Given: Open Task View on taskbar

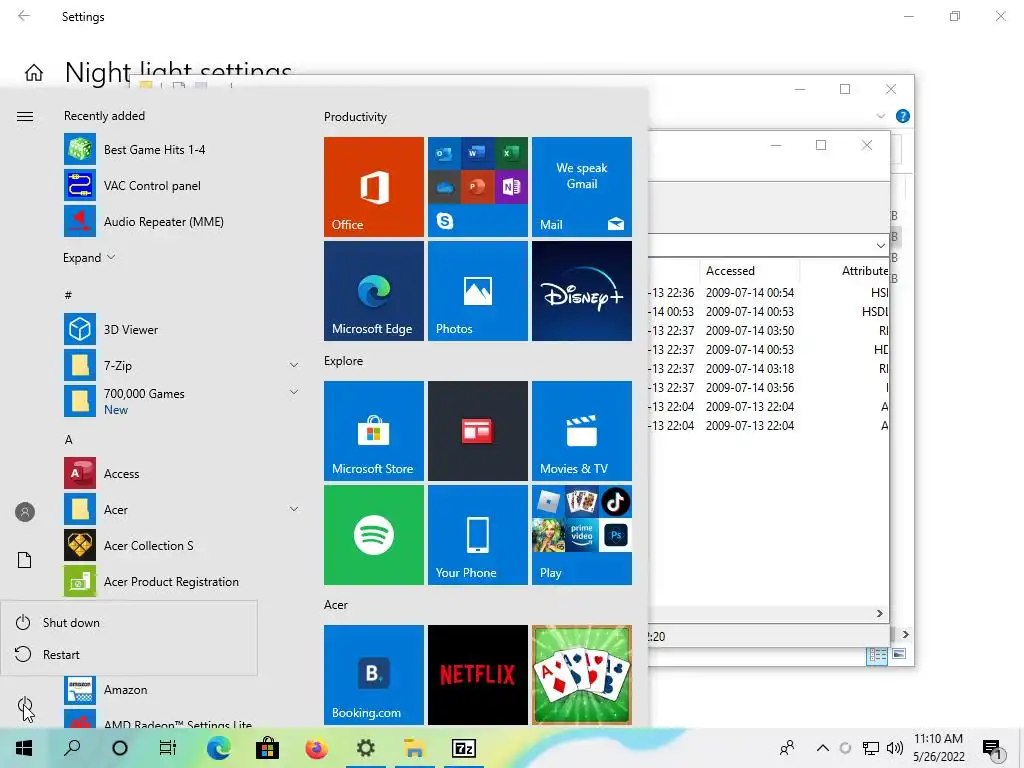Looking at the screenshot, I should [168, 748].
